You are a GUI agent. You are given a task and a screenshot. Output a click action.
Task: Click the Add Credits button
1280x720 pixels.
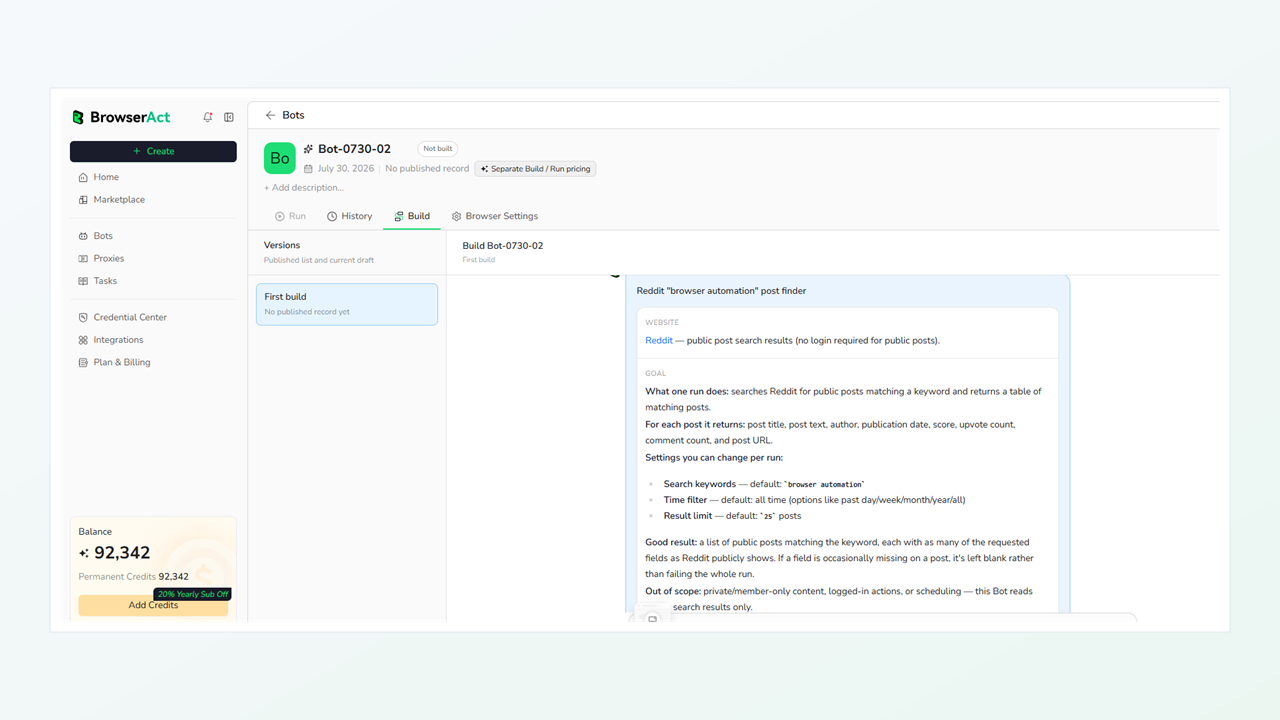coord(153,605)
